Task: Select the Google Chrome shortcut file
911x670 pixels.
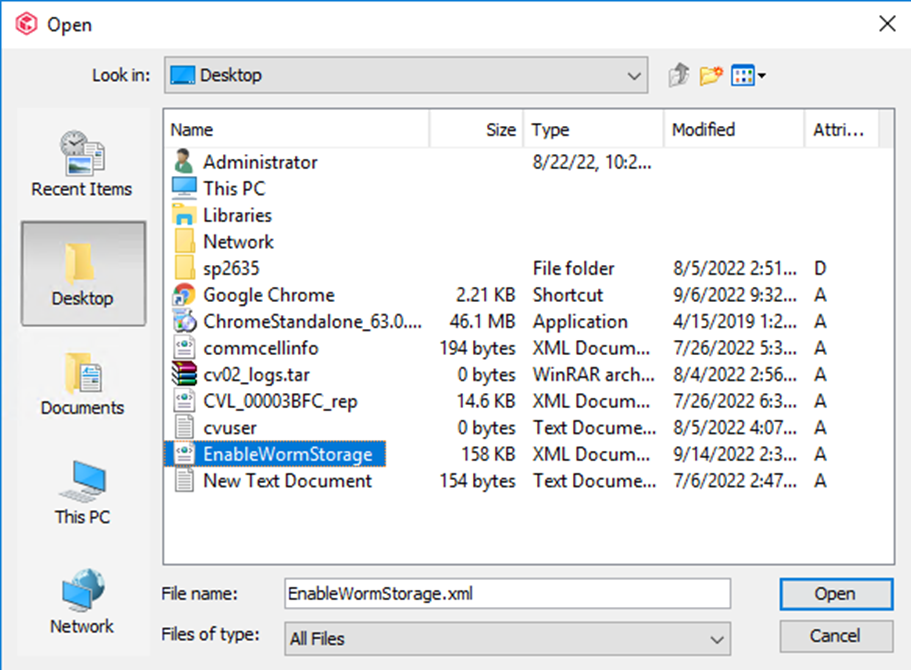Action: pyautogui.click(x=268, y=295)
